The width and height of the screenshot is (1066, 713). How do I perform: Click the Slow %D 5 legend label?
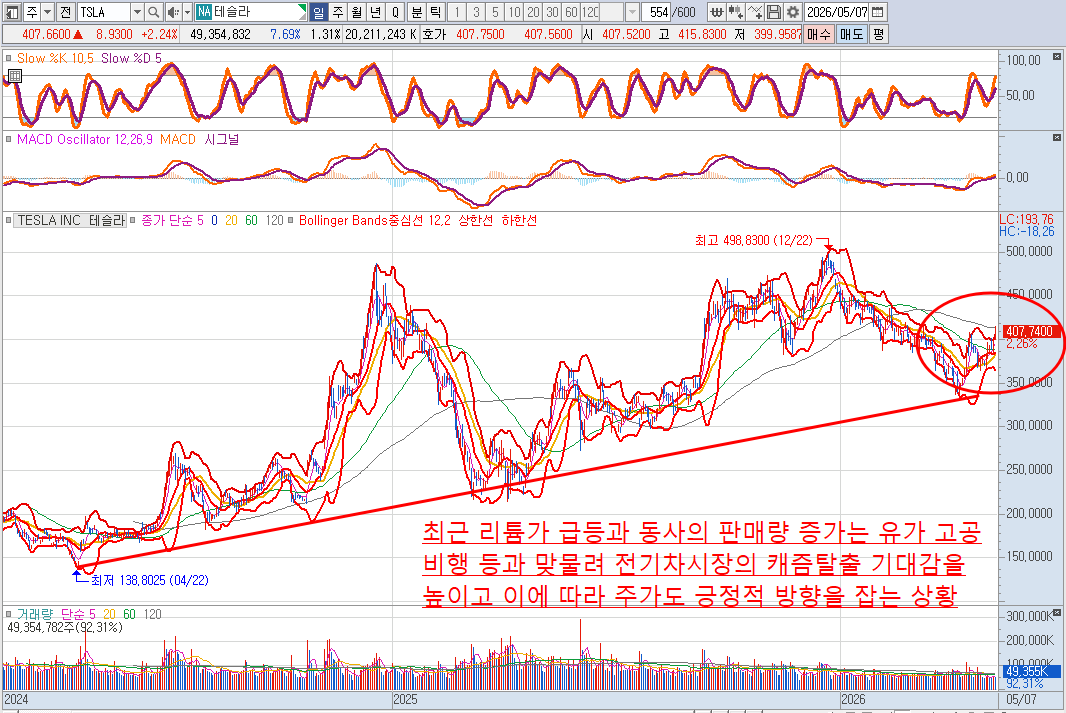pyautogui.click(x=131, y=58)
